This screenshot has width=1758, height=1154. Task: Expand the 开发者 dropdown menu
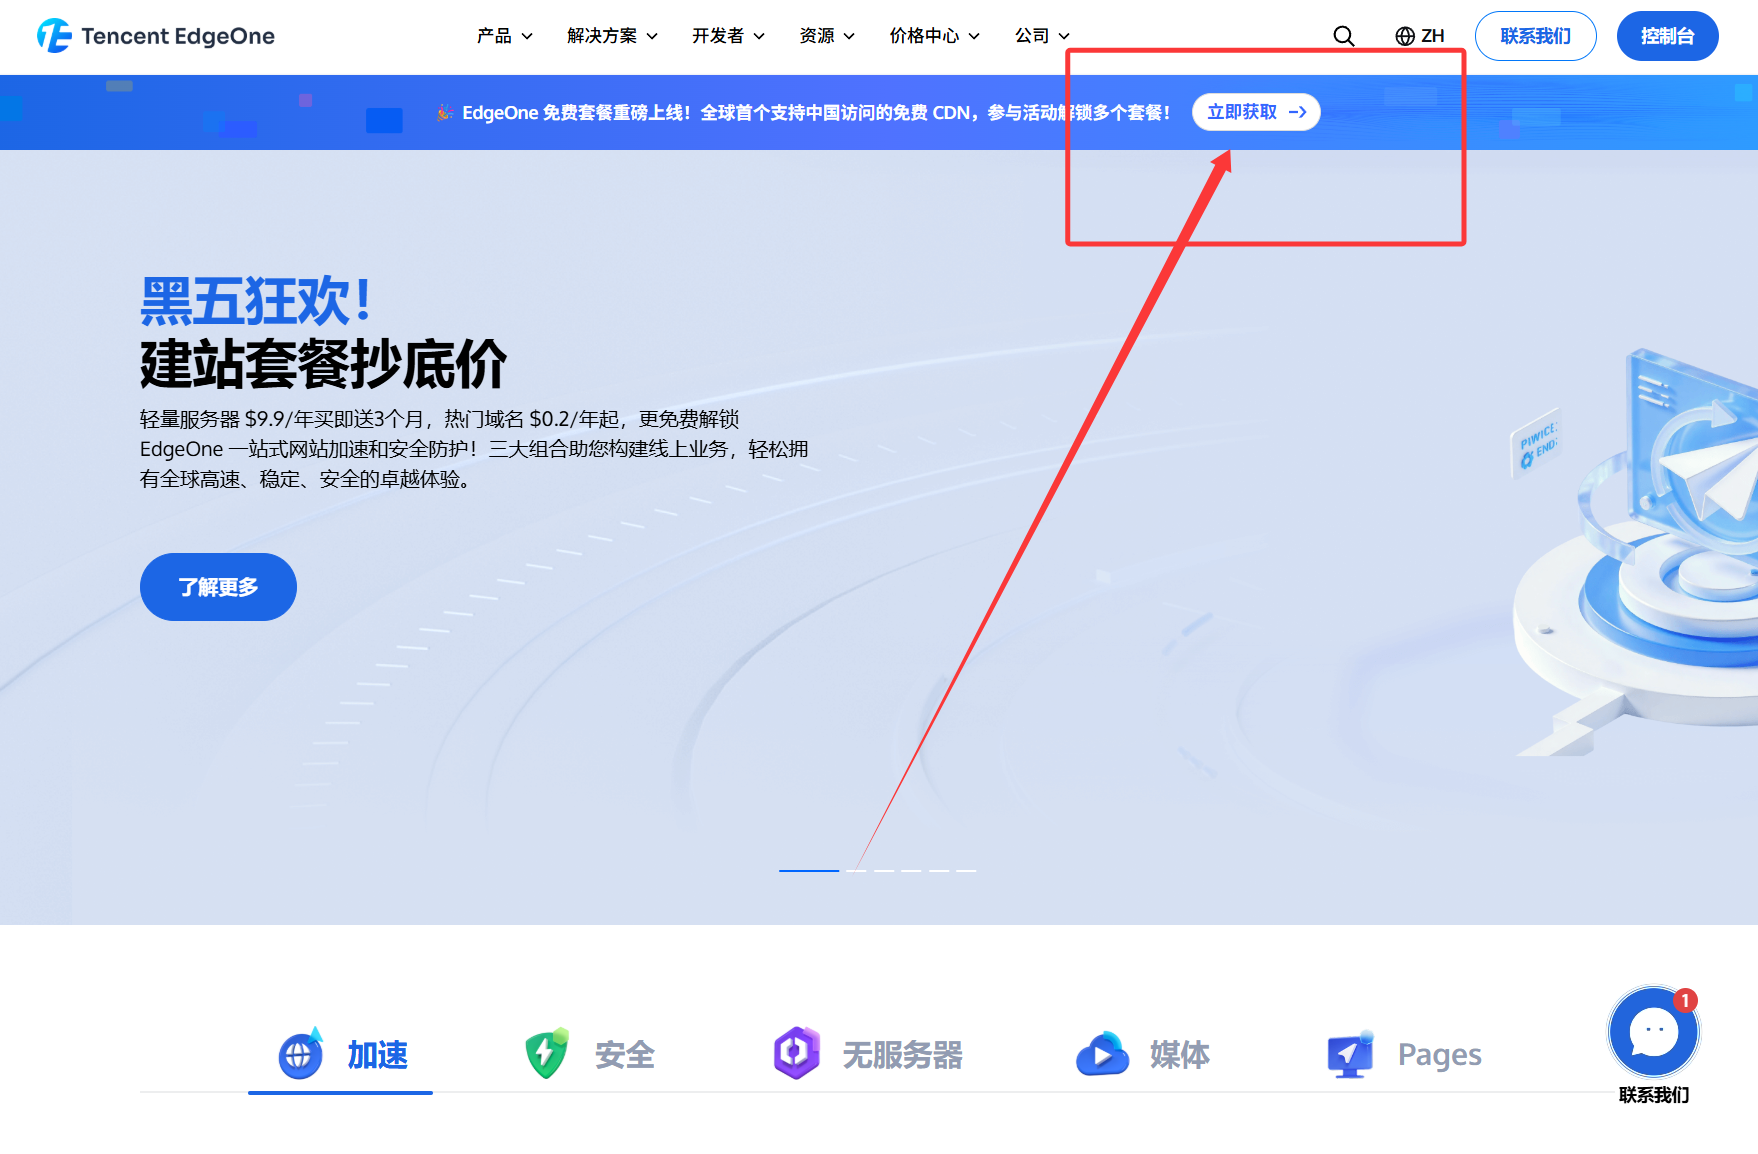[x=728, y=36]
